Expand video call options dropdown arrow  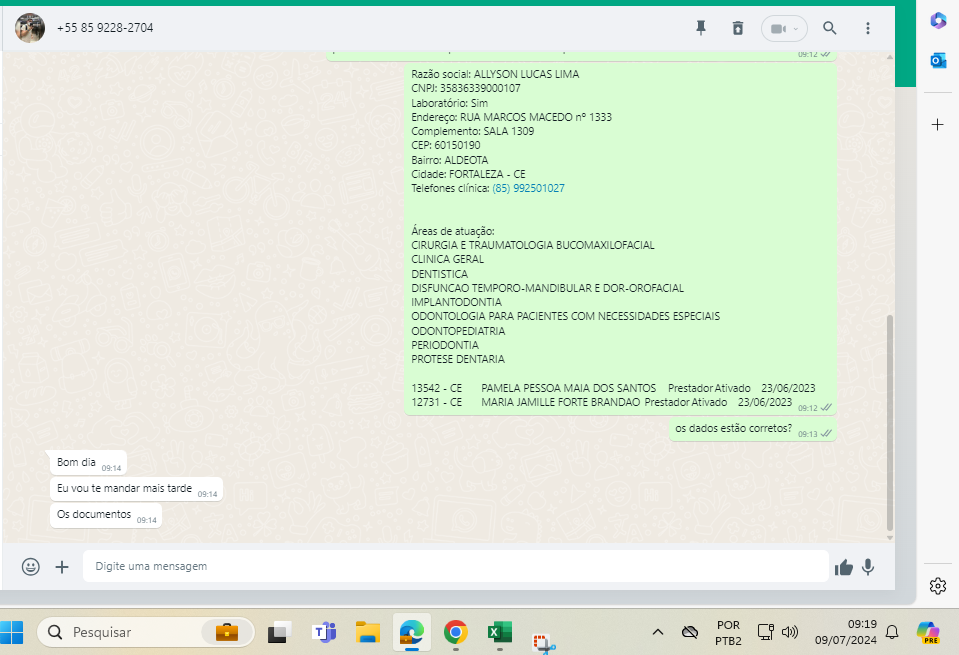(x=796, y=29)
